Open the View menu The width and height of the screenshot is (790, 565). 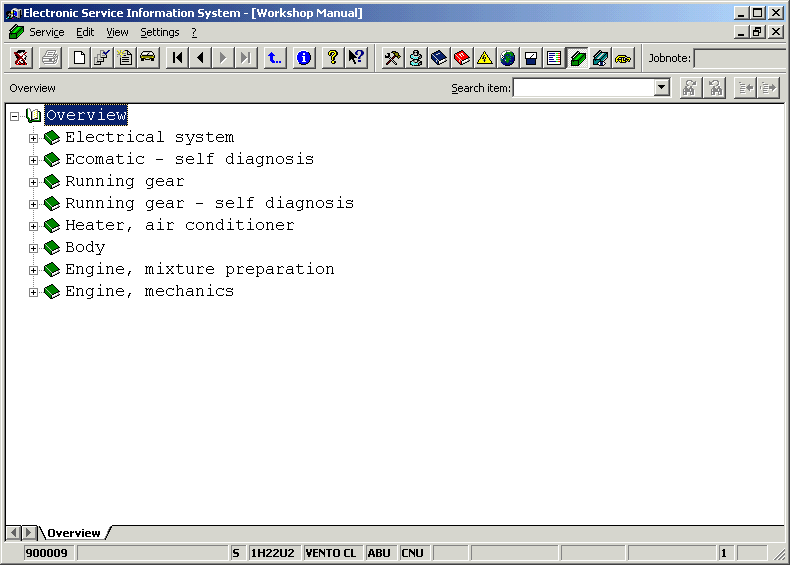(117, 32)
